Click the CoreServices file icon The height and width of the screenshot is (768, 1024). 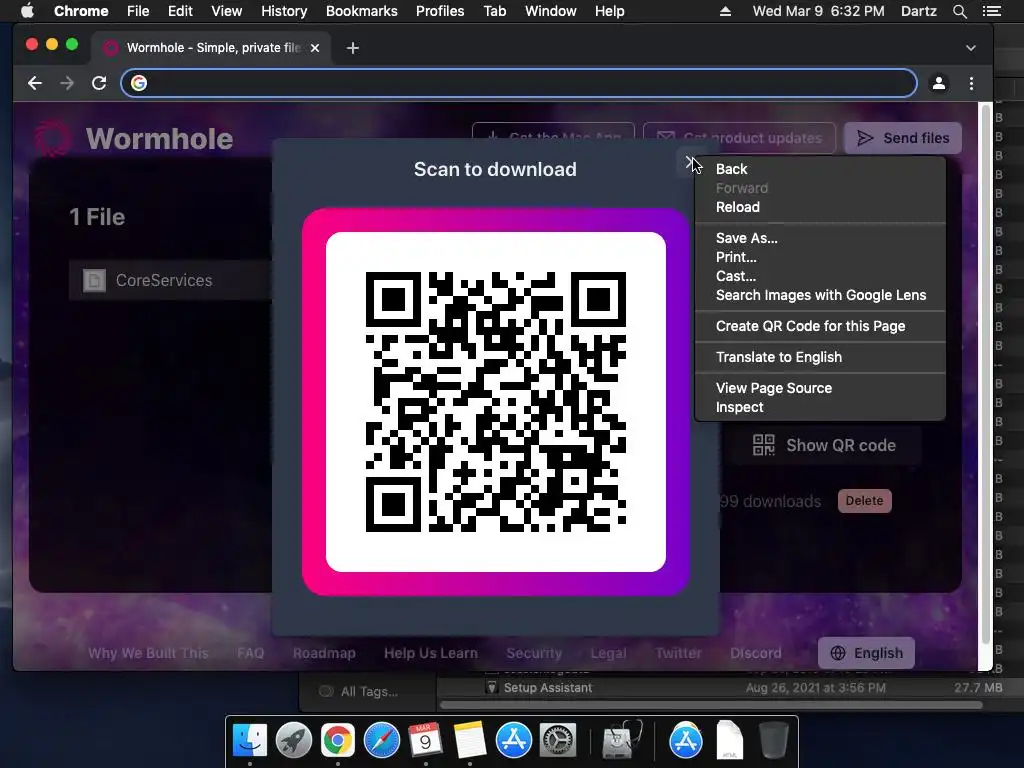[x=94, y=280]
